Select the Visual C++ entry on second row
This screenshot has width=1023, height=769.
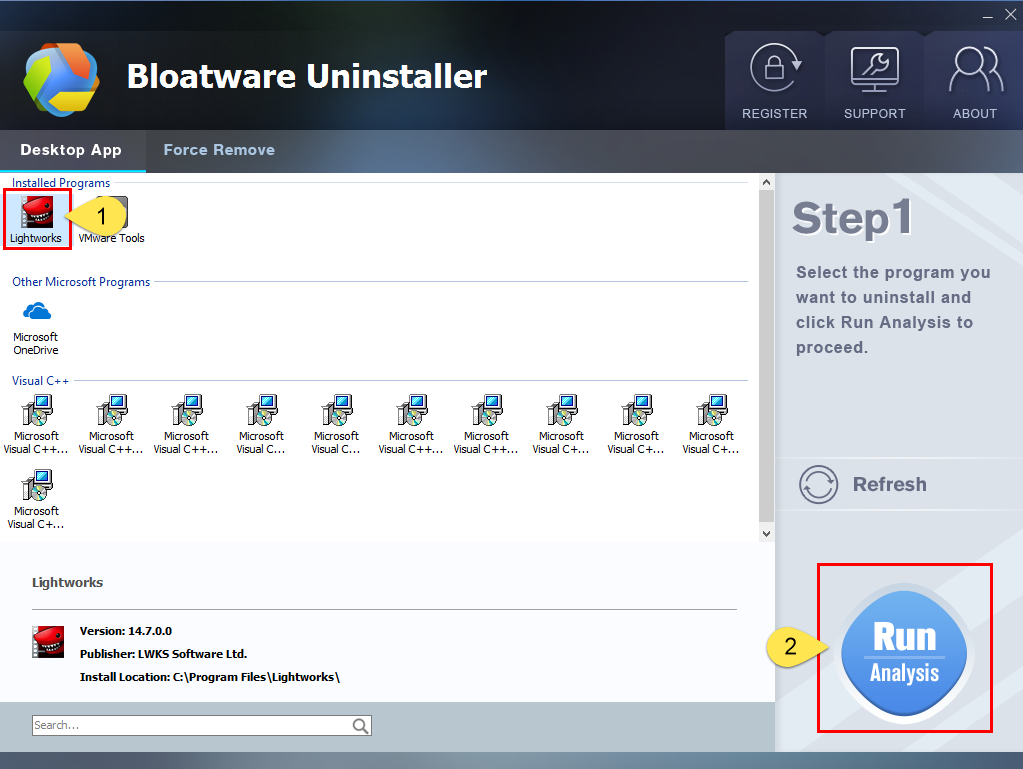[37, 499]
